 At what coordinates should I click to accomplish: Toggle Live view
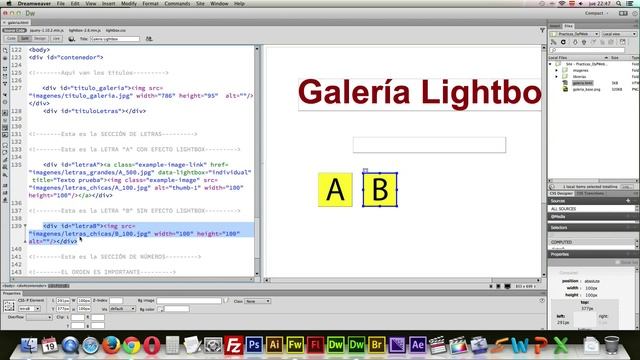56,38
